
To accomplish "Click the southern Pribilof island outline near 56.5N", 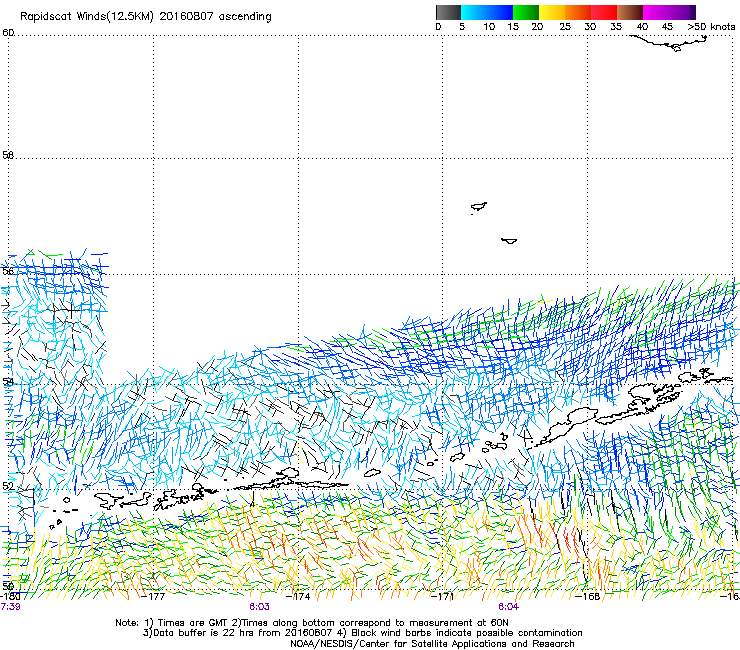I will point(509,241).
